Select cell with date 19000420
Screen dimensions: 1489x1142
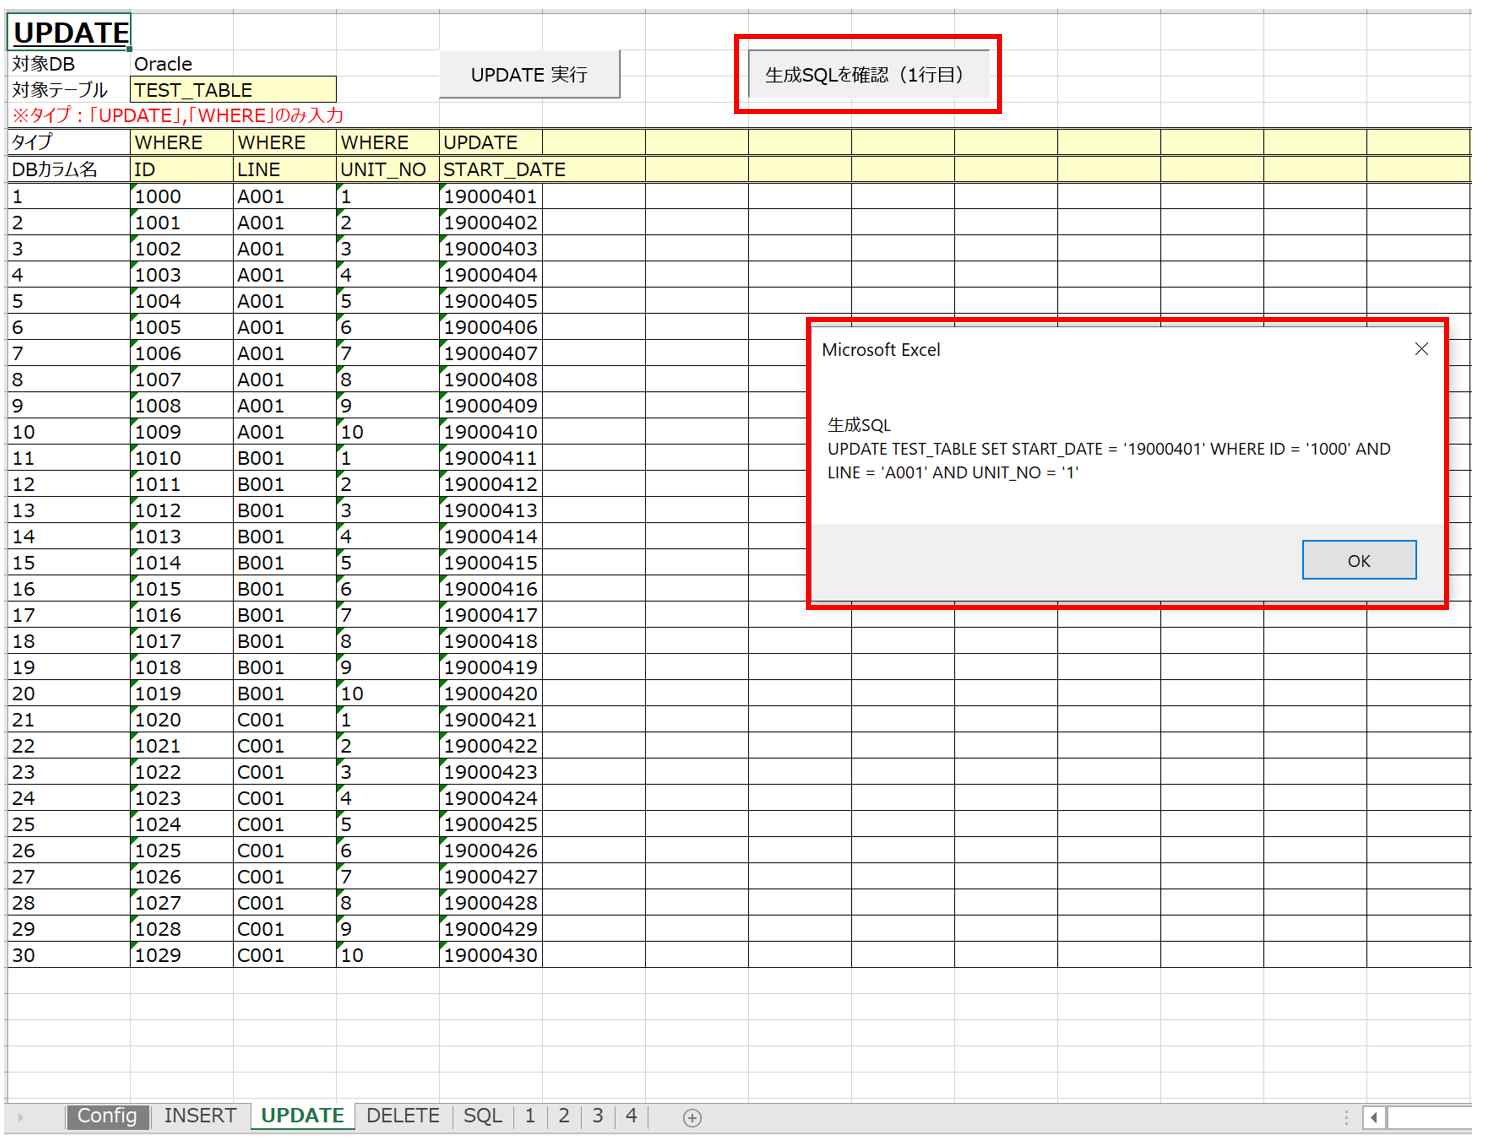click(490, 694)
